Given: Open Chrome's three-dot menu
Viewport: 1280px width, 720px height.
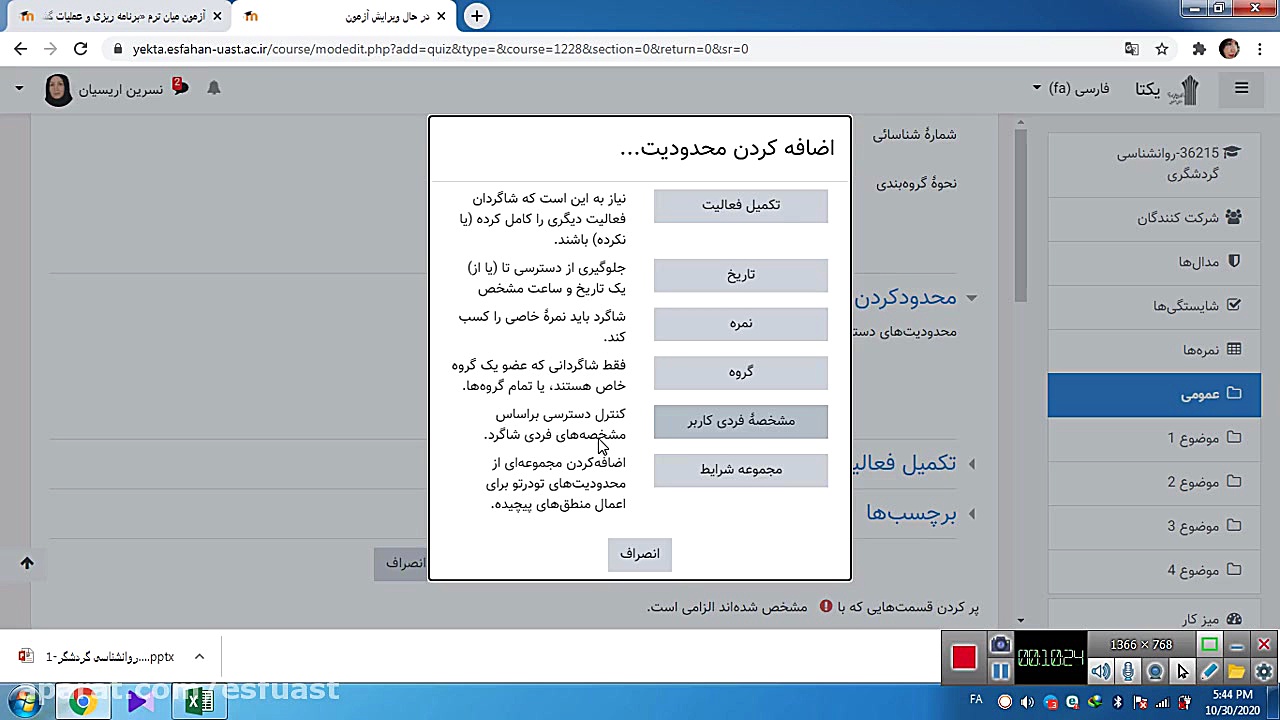Looking at the screenshot, I should (1258, 49).
